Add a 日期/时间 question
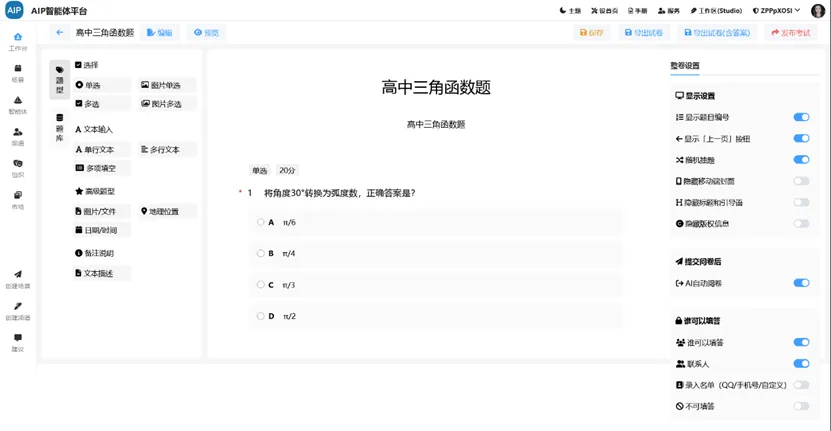 [102, 230]
